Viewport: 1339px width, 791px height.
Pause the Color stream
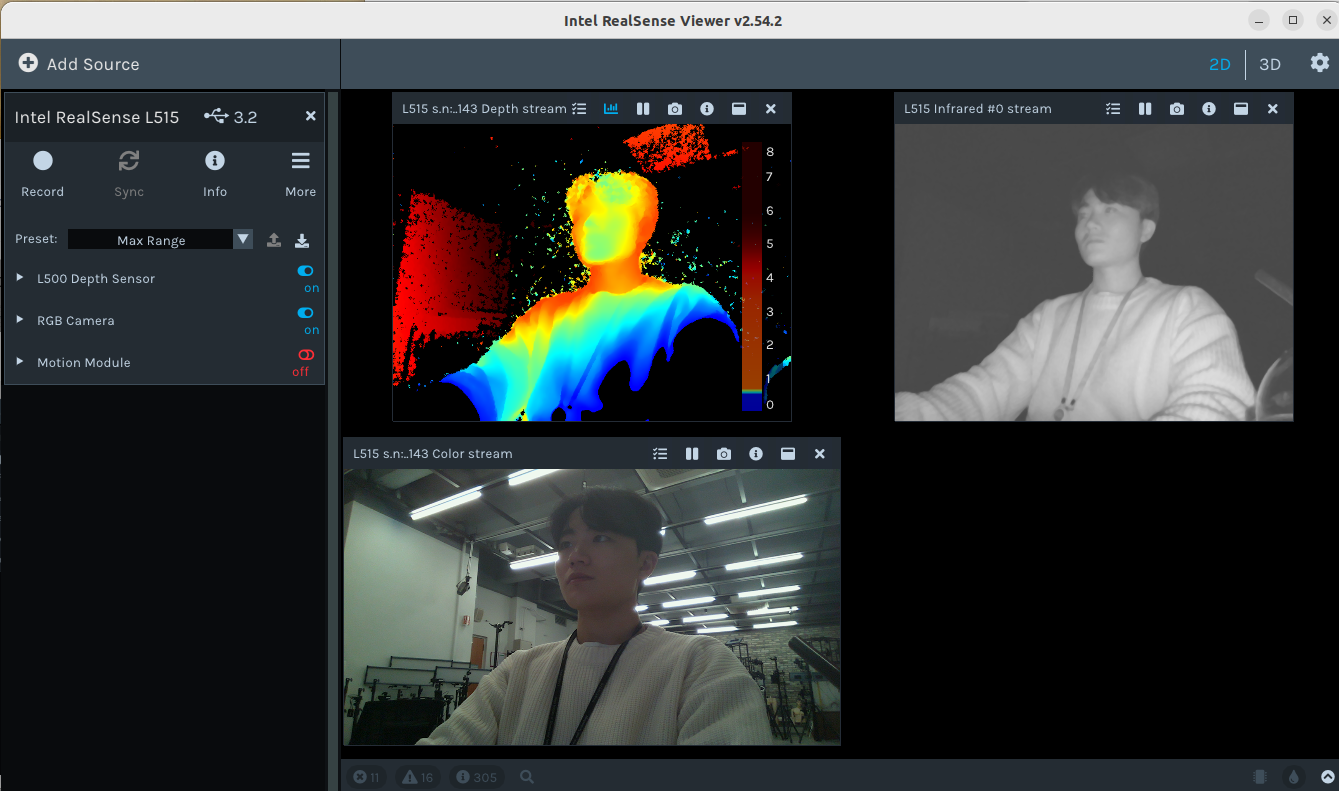click(692, 453)
